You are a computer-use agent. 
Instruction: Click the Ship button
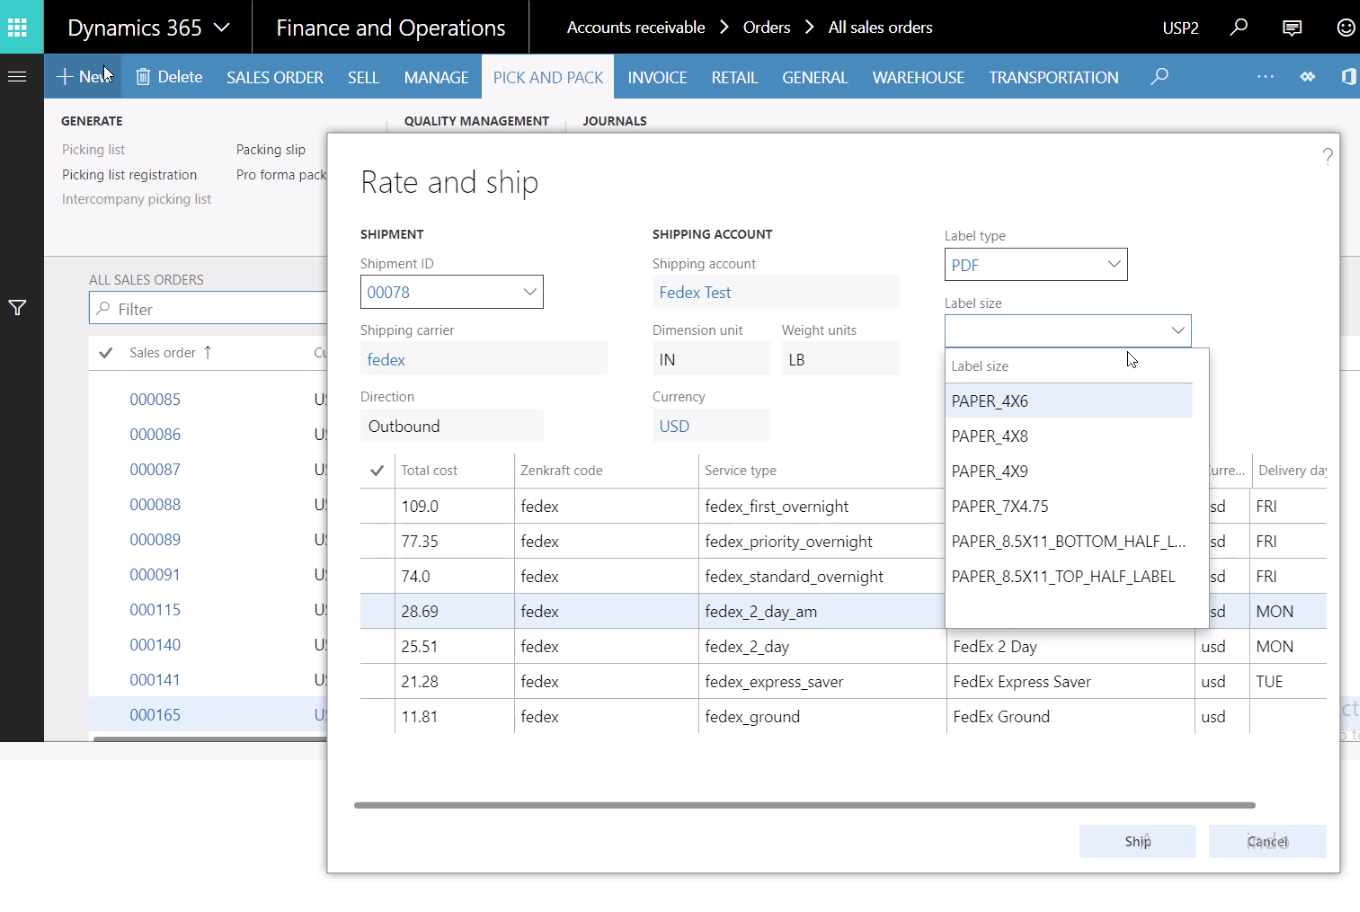[x=1137, y=841]
